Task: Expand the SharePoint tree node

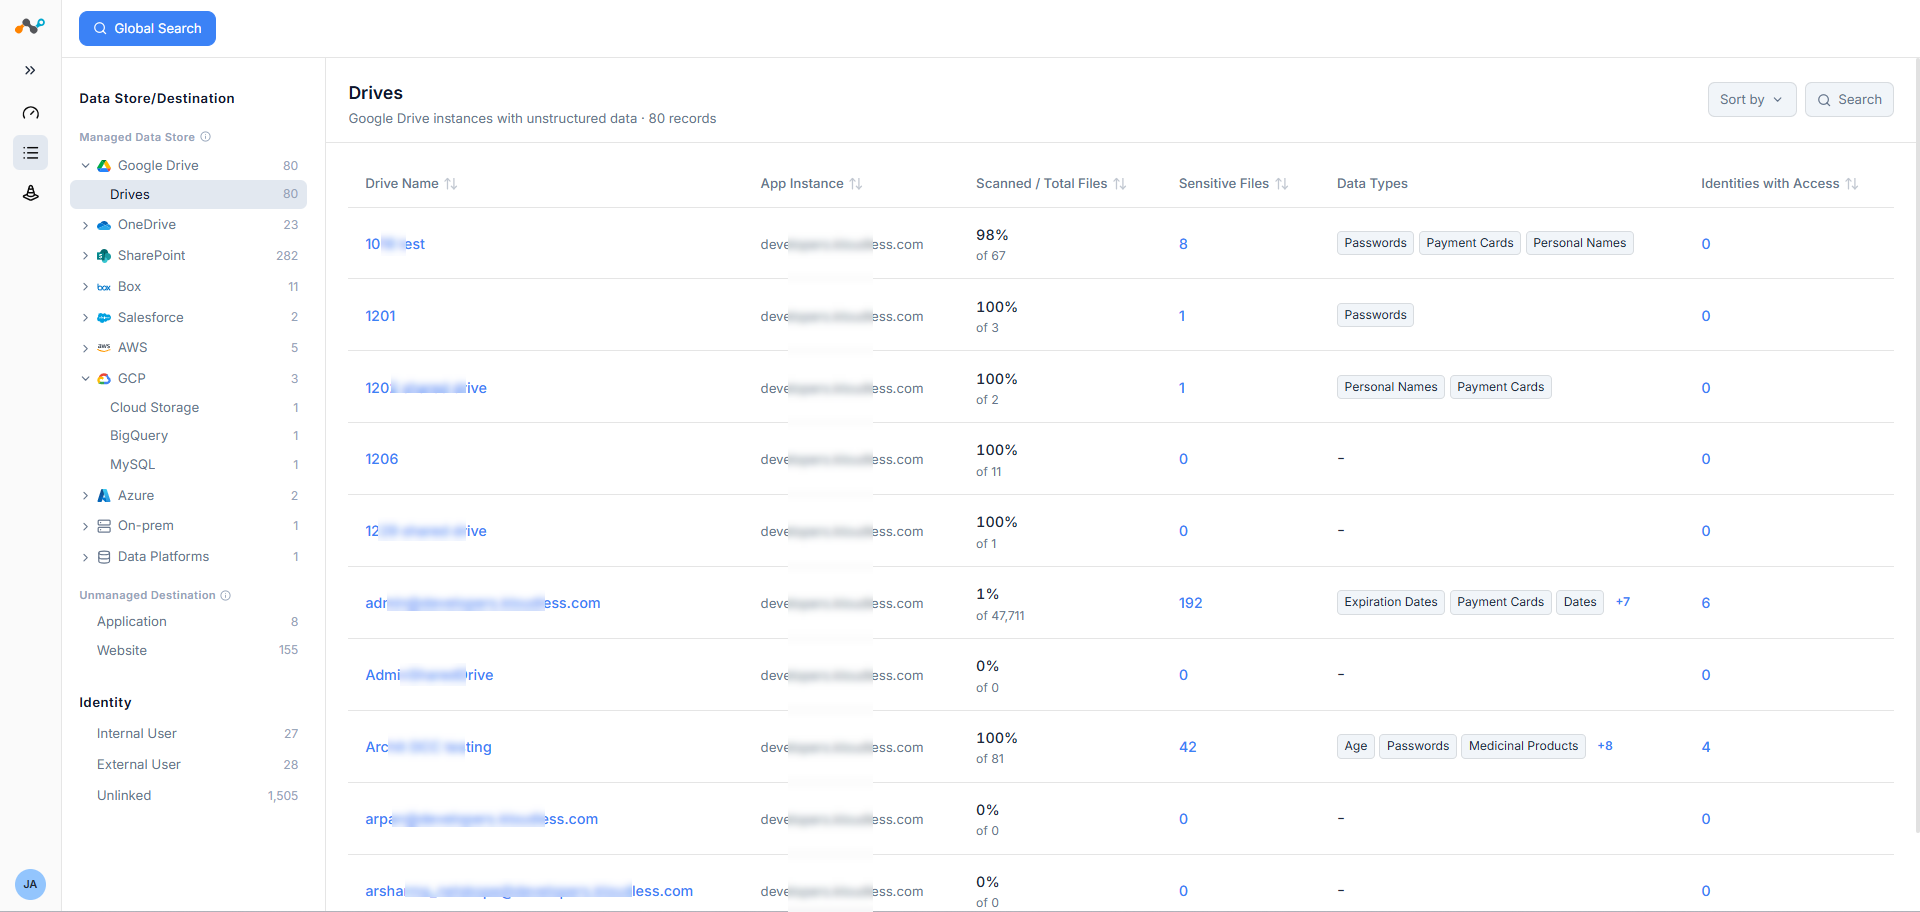Action: pyautogui.click(x=85, y=256)
